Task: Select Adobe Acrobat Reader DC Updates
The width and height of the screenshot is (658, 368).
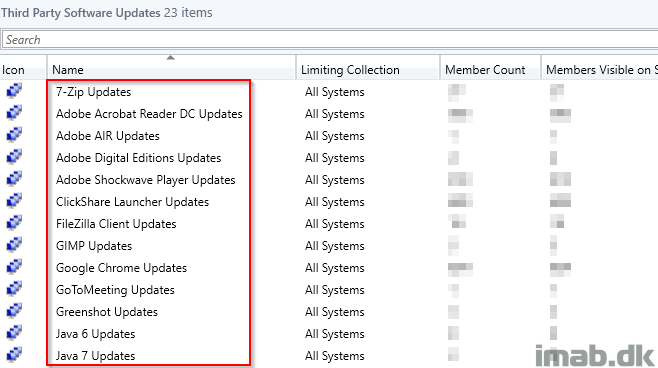Action: 149,114
